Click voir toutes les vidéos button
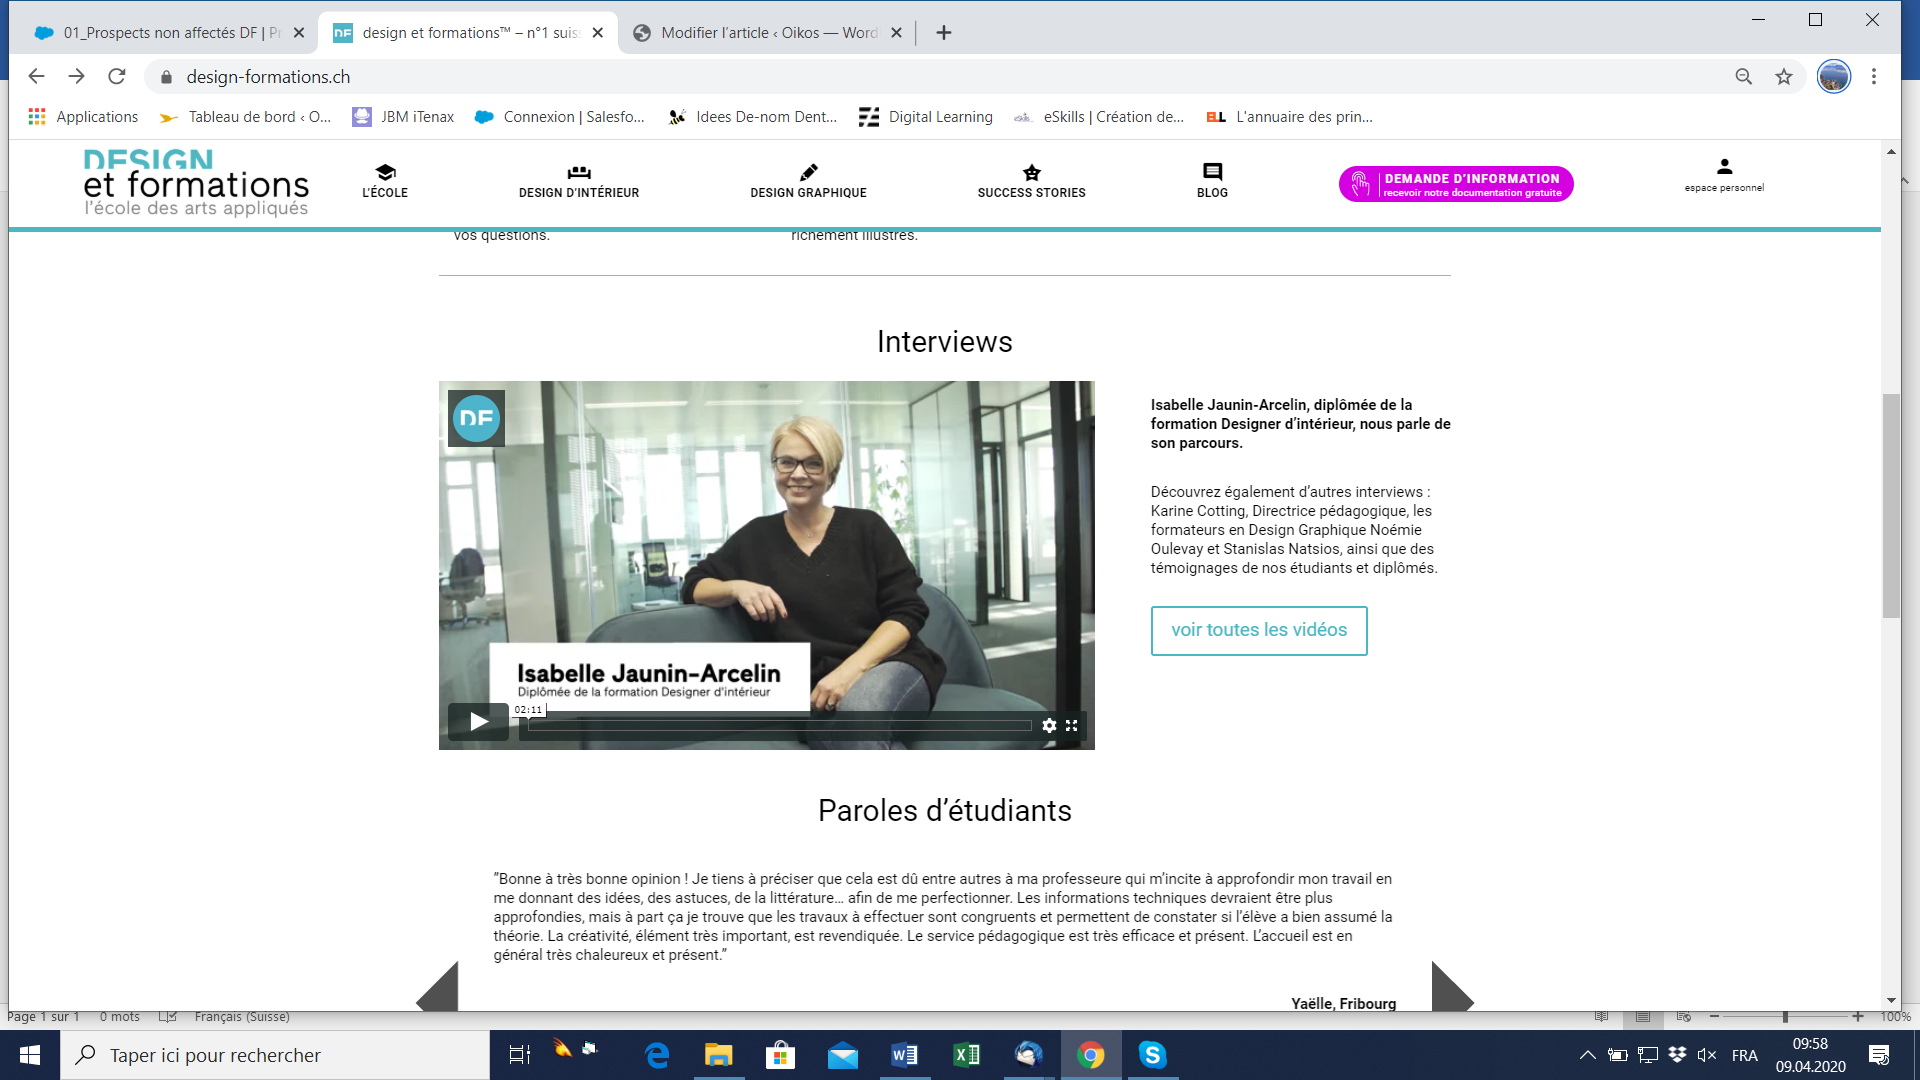Image resolution: width=1920 pixels, height=1080 pixels. [1259, 631]
